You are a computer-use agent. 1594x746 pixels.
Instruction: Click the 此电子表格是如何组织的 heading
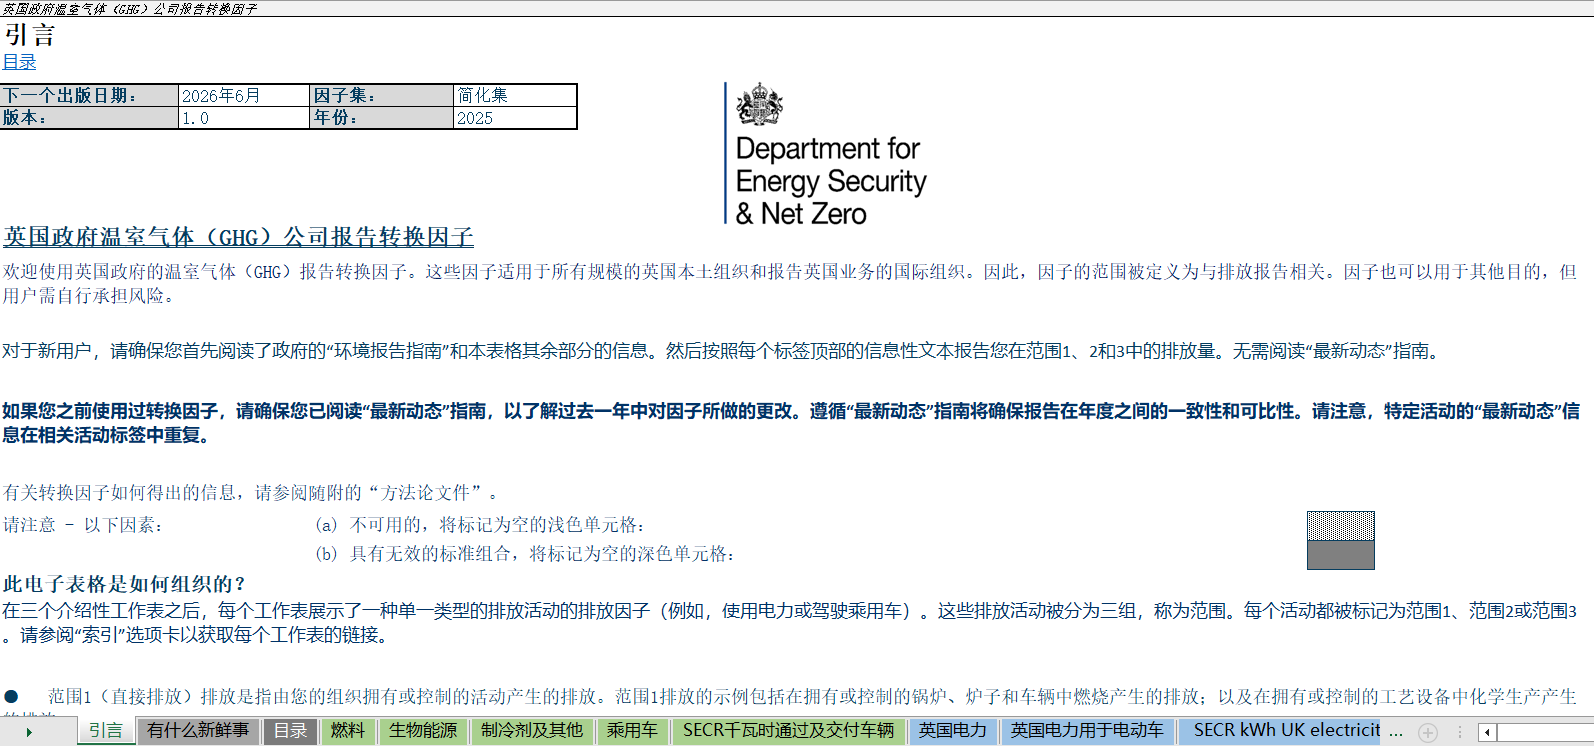[124, 584]
